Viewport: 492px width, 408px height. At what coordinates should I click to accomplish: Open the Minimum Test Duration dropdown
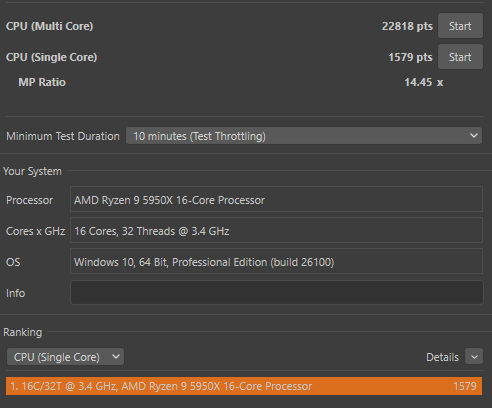[x=304, y=136]
